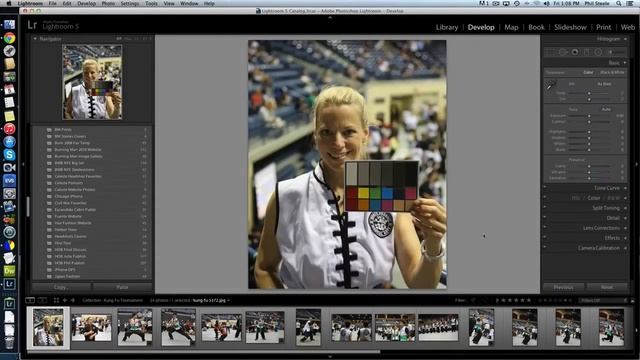The width and height of the screenshot is (640, 360).
Task: Expand the Detail panel
Action: pyautogui.click(x=625, y=218)
